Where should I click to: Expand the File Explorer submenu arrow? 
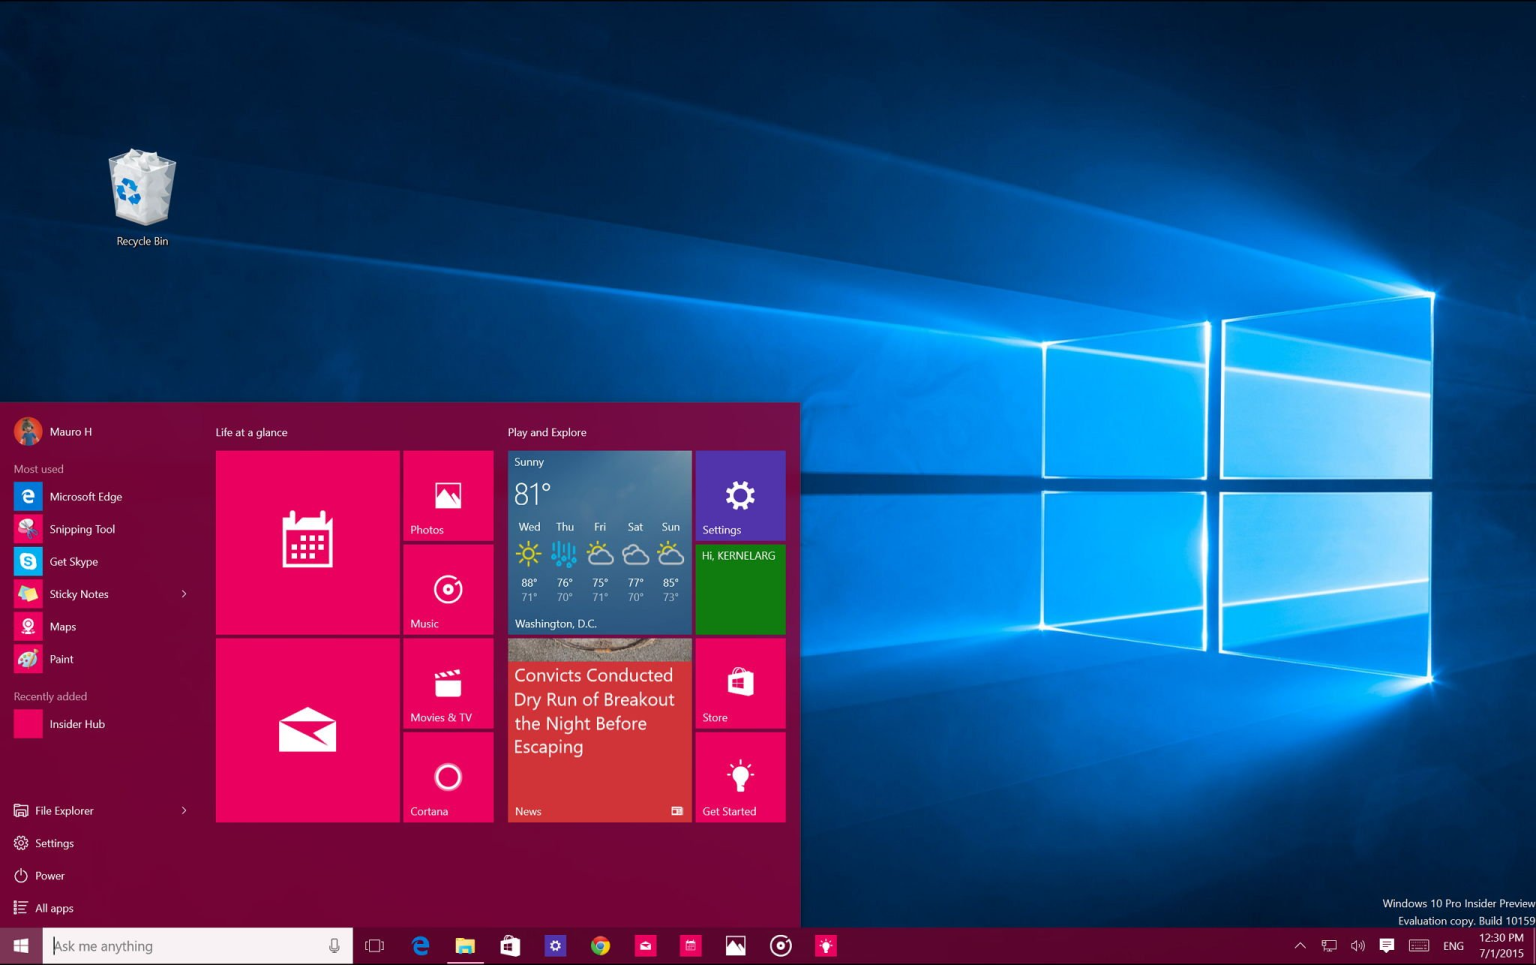(184, 811)
